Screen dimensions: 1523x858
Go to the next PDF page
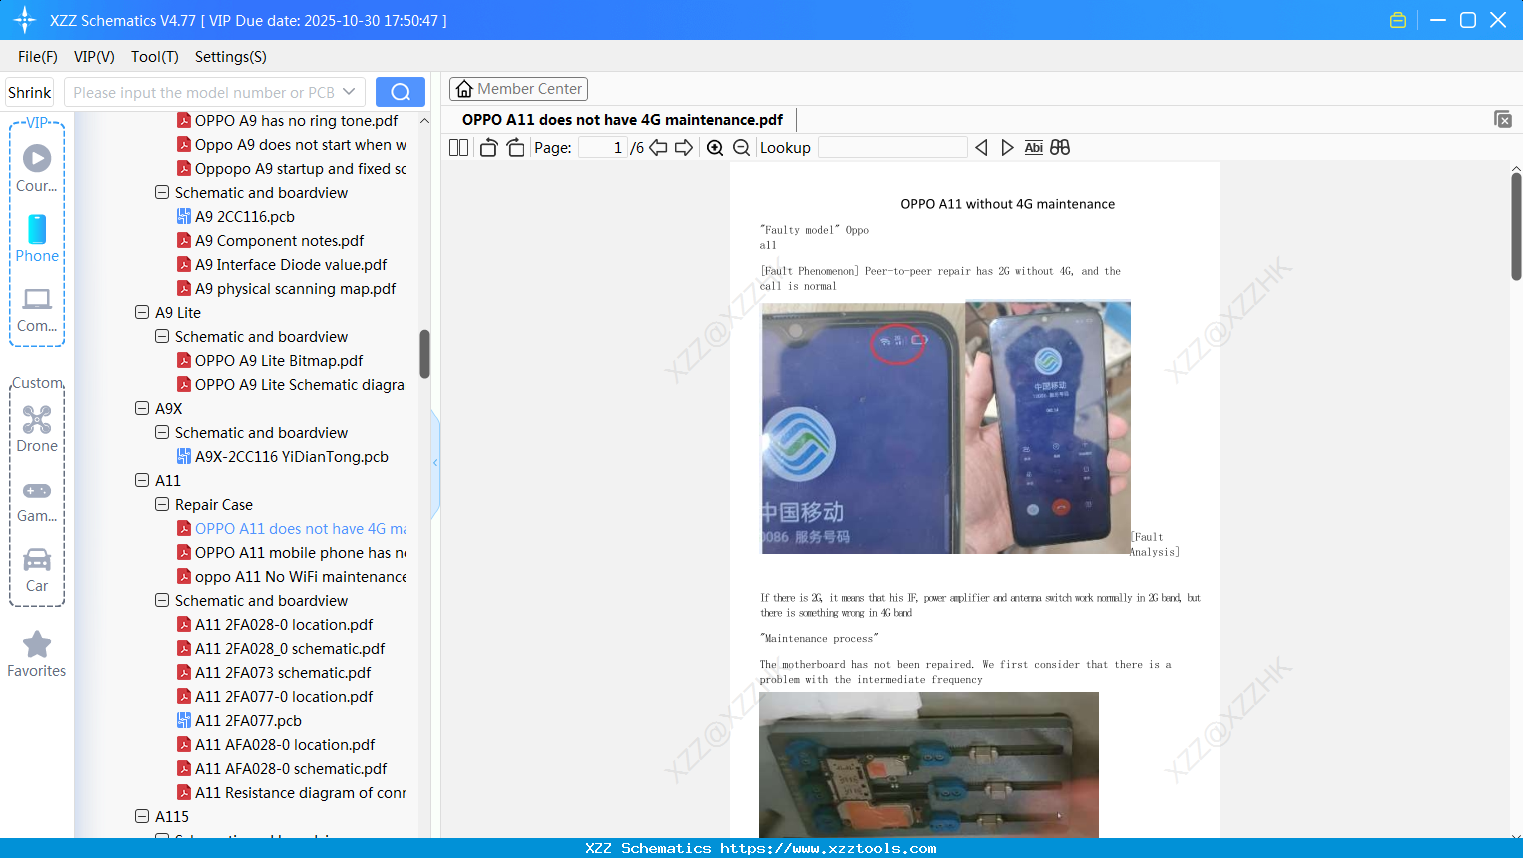tap(684, 148)
